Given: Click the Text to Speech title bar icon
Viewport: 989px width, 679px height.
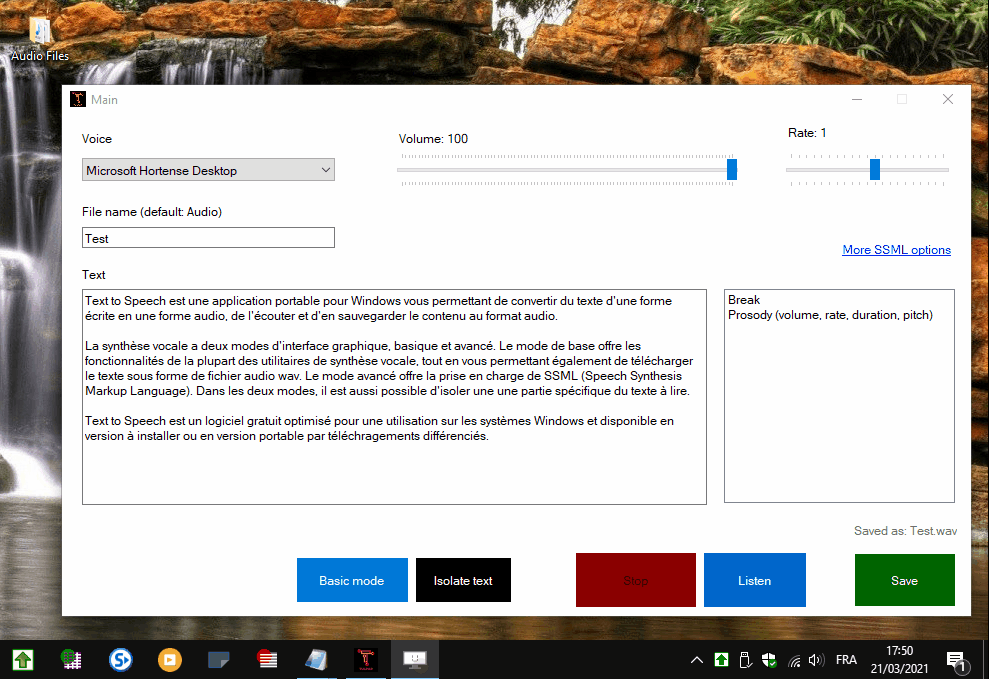Looking at the screenshot, I should pyautogui.click(x=78, y=99).
